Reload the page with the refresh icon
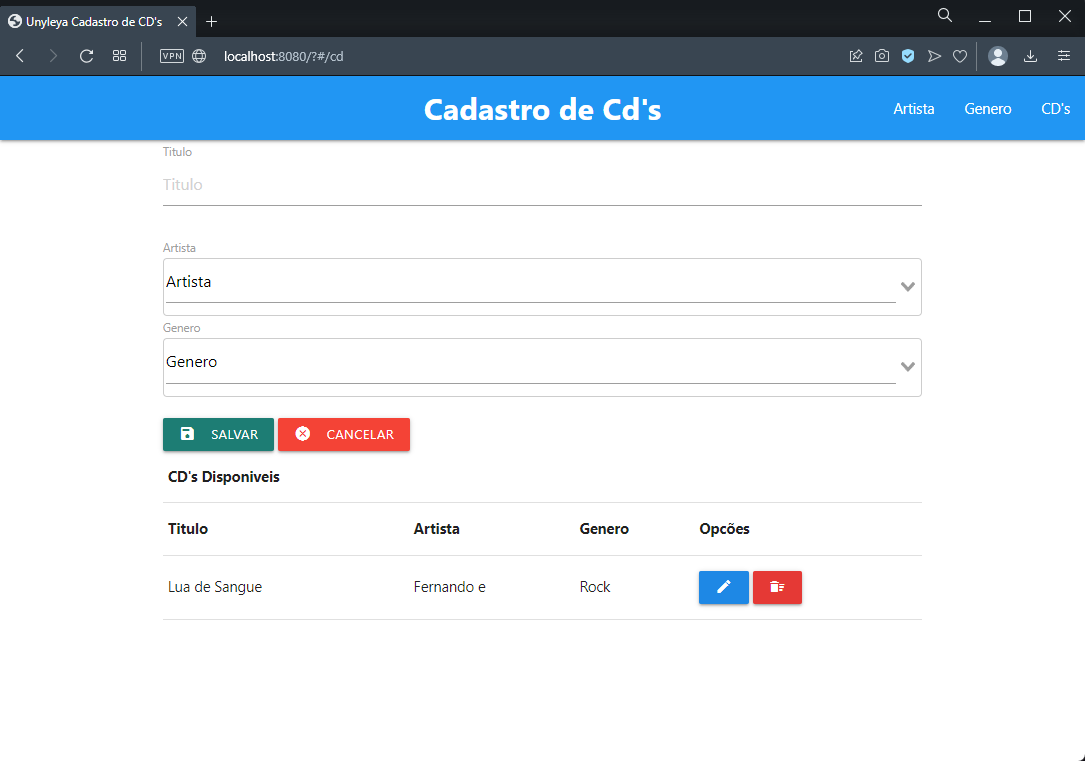The width and height of the screenshot is (1085, 761). click(85, 56)
